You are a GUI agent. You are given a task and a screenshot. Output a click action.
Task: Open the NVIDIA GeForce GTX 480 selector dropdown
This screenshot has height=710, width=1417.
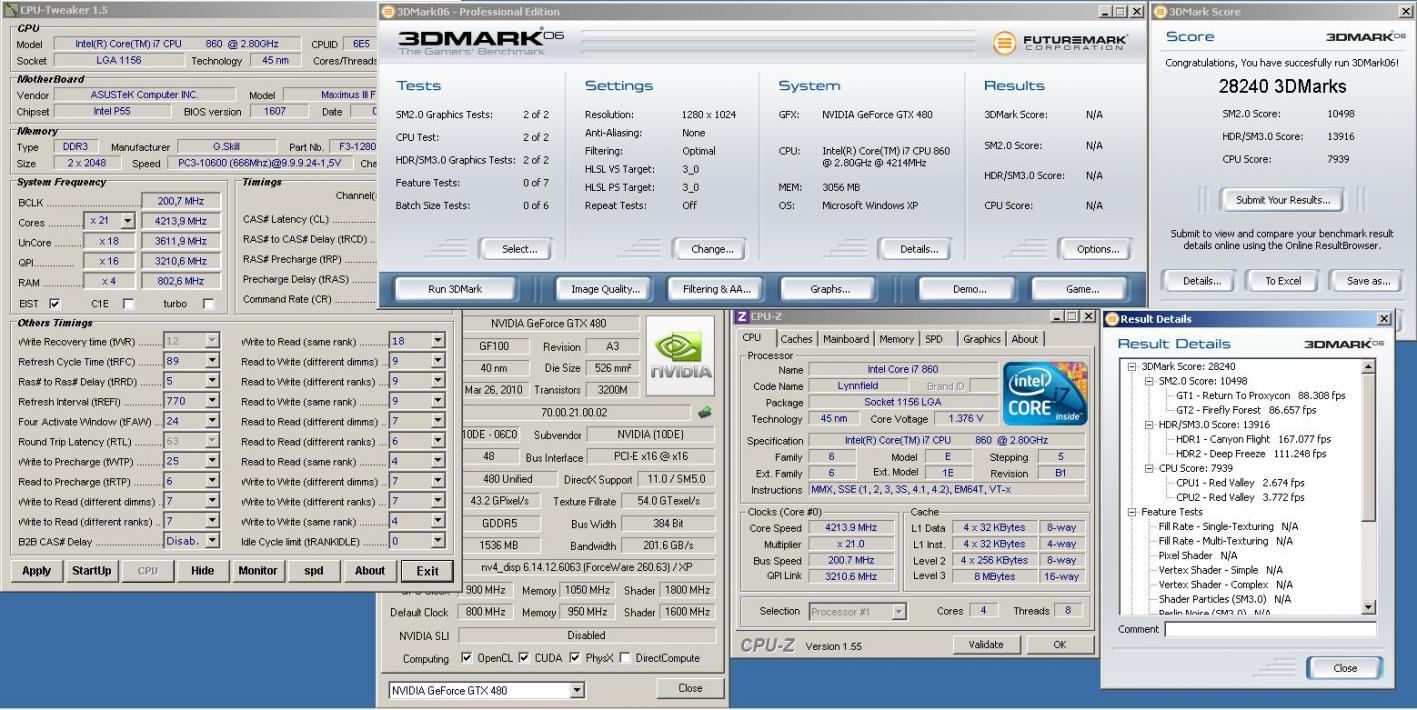(x=576, y=690)
